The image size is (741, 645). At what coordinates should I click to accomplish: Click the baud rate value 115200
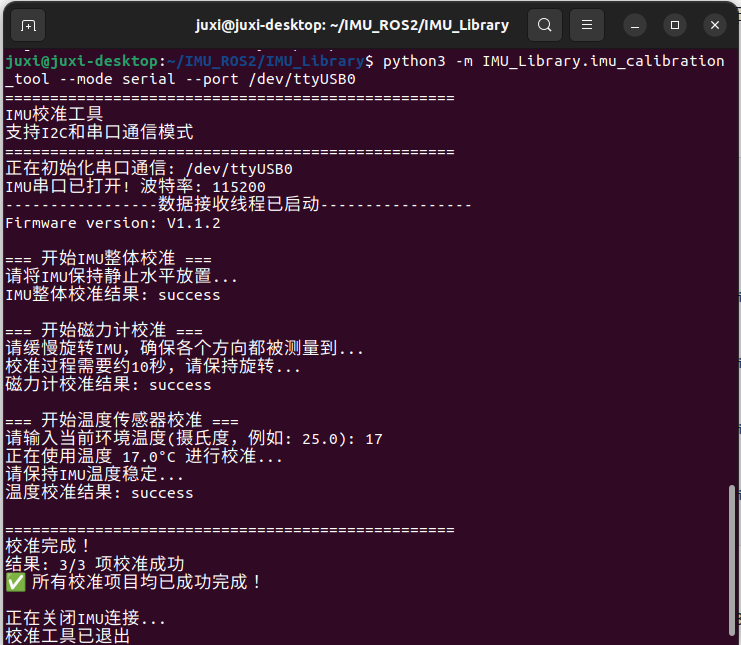click(x=239, y=187)
